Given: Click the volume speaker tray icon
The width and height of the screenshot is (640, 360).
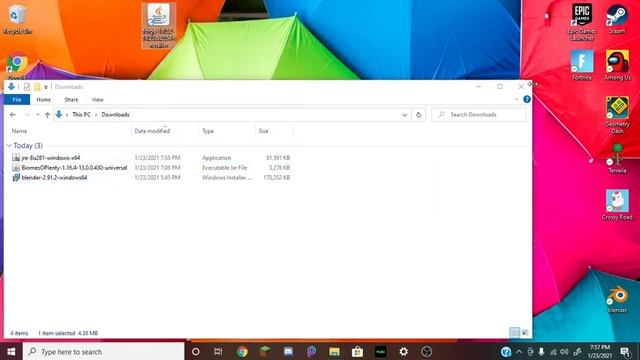Looking at the screenshot, I should point(564,351).
